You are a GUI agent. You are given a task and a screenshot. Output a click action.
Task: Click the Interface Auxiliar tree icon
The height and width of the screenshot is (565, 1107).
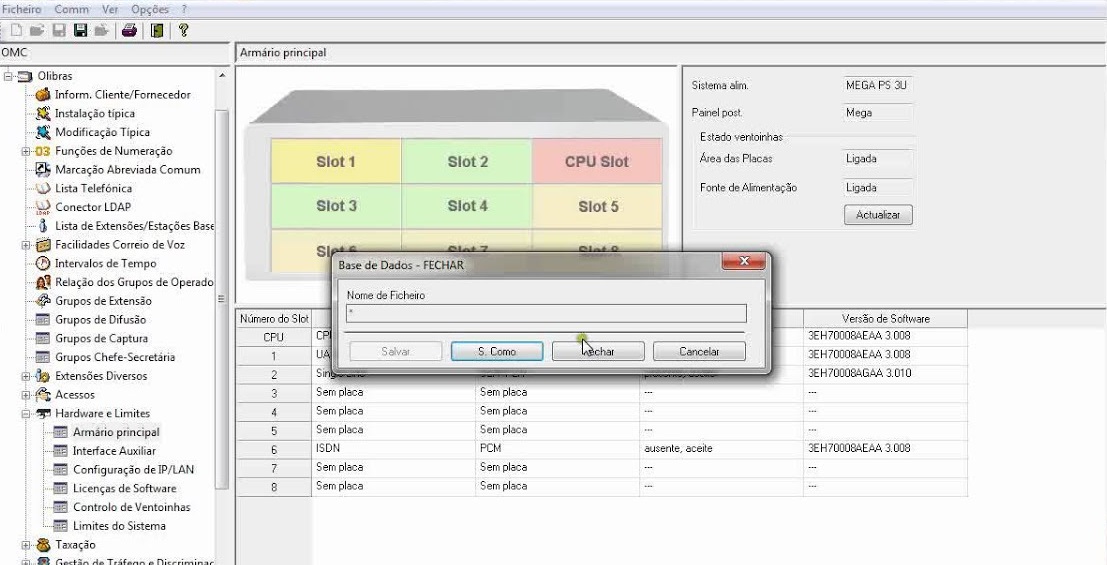coord(61,451)
